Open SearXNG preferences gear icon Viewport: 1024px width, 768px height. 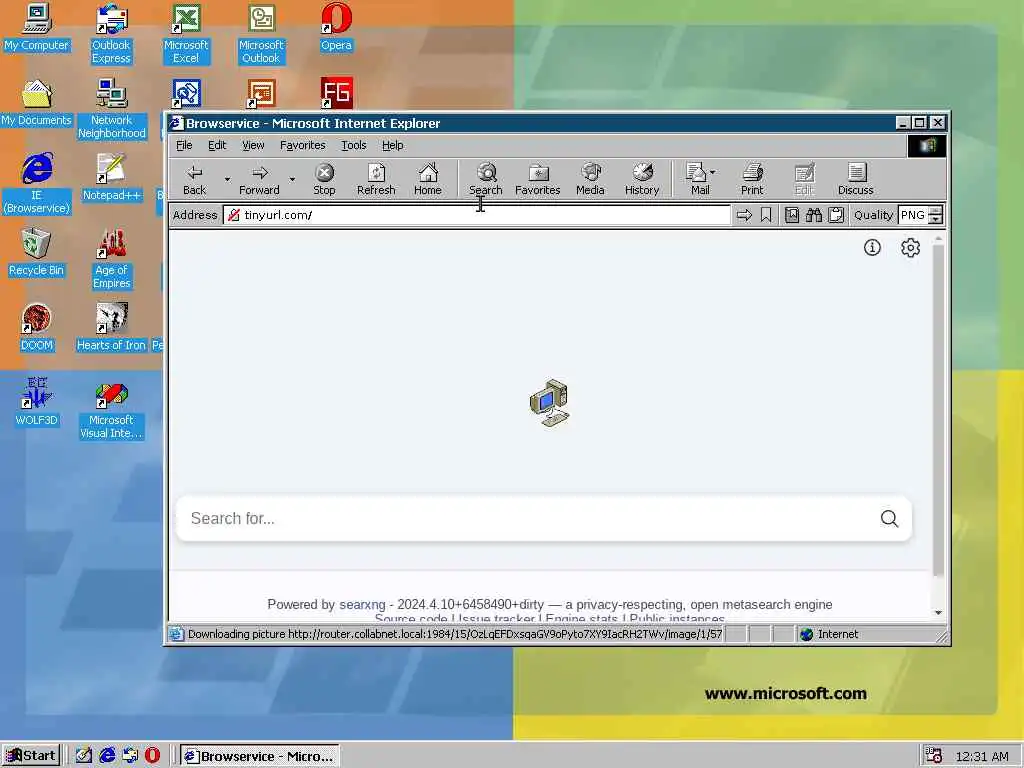pos(910,248)
